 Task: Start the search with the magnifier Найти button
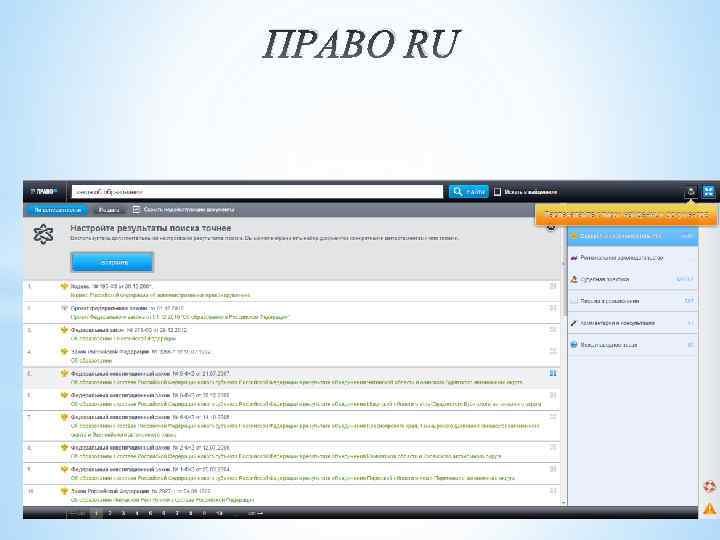(x=468, y=191)
